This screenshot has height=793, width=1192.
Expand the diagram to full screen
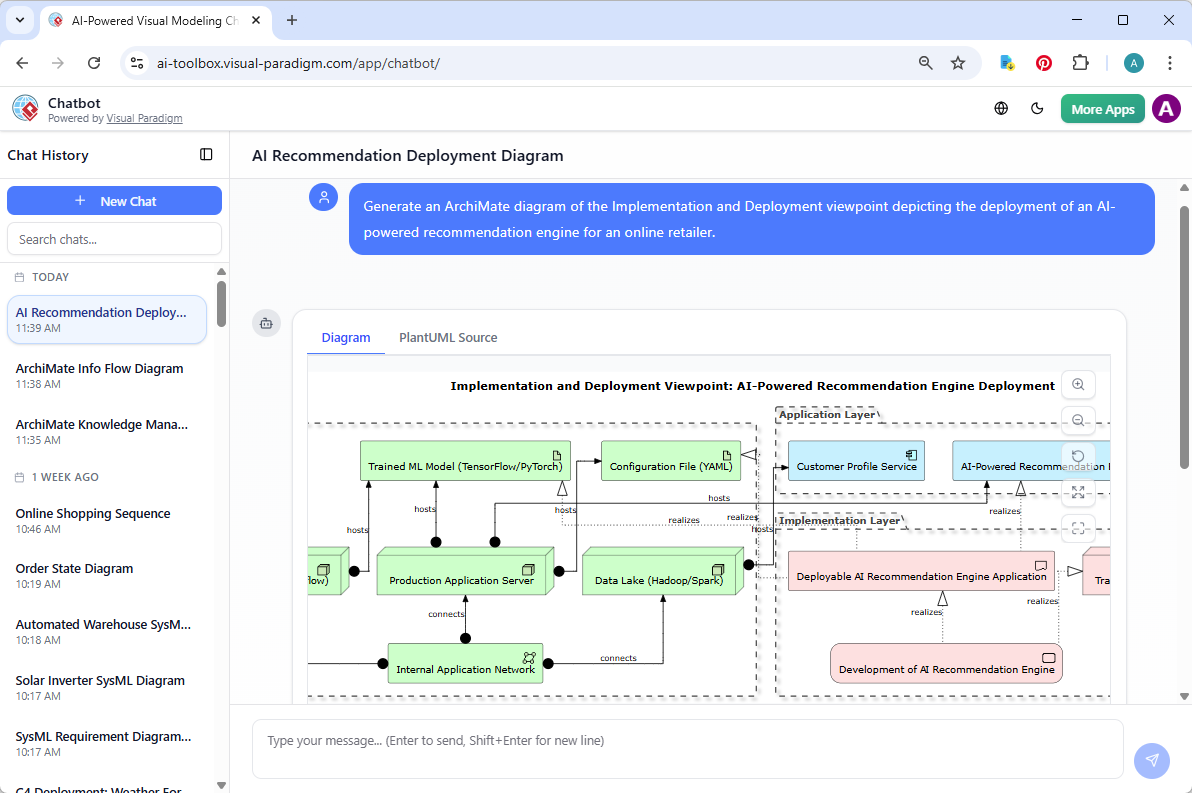coord(1078,492)
